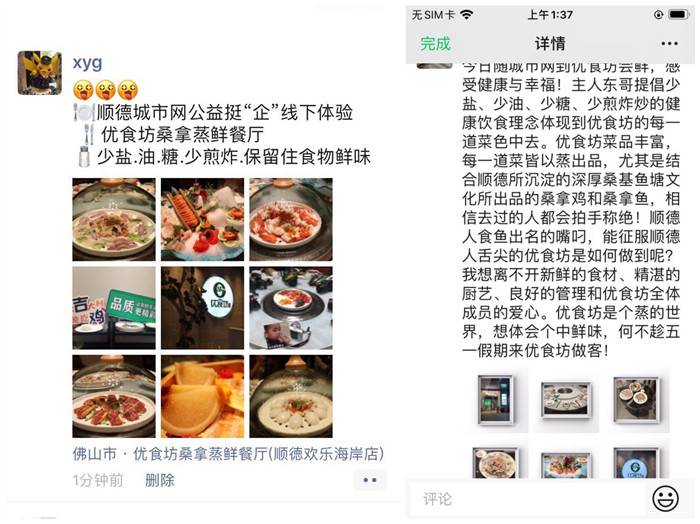Viewport: 700px width, 524px height.
Task: Tap the 评论 comment input field
Action: coord(527,498)
